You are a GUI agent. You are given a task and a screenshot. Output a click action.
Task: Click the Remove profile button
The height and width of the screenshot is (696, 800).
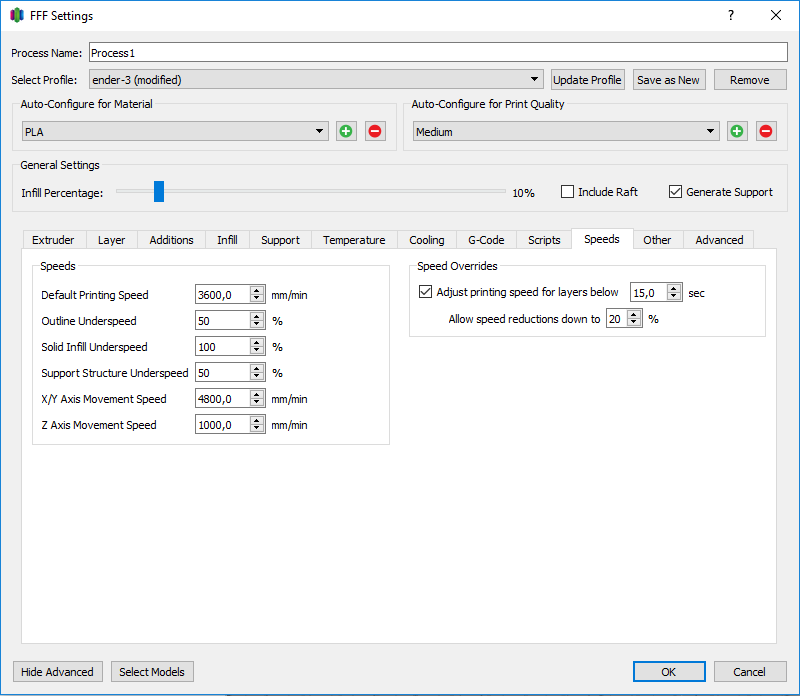[750, 80]
